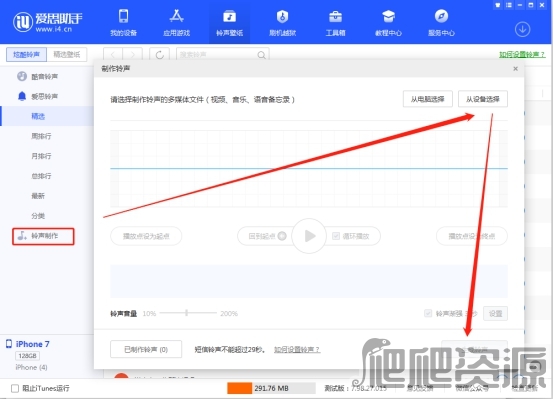
Task: Click the 从电脑选择 button
Action: 428,99
